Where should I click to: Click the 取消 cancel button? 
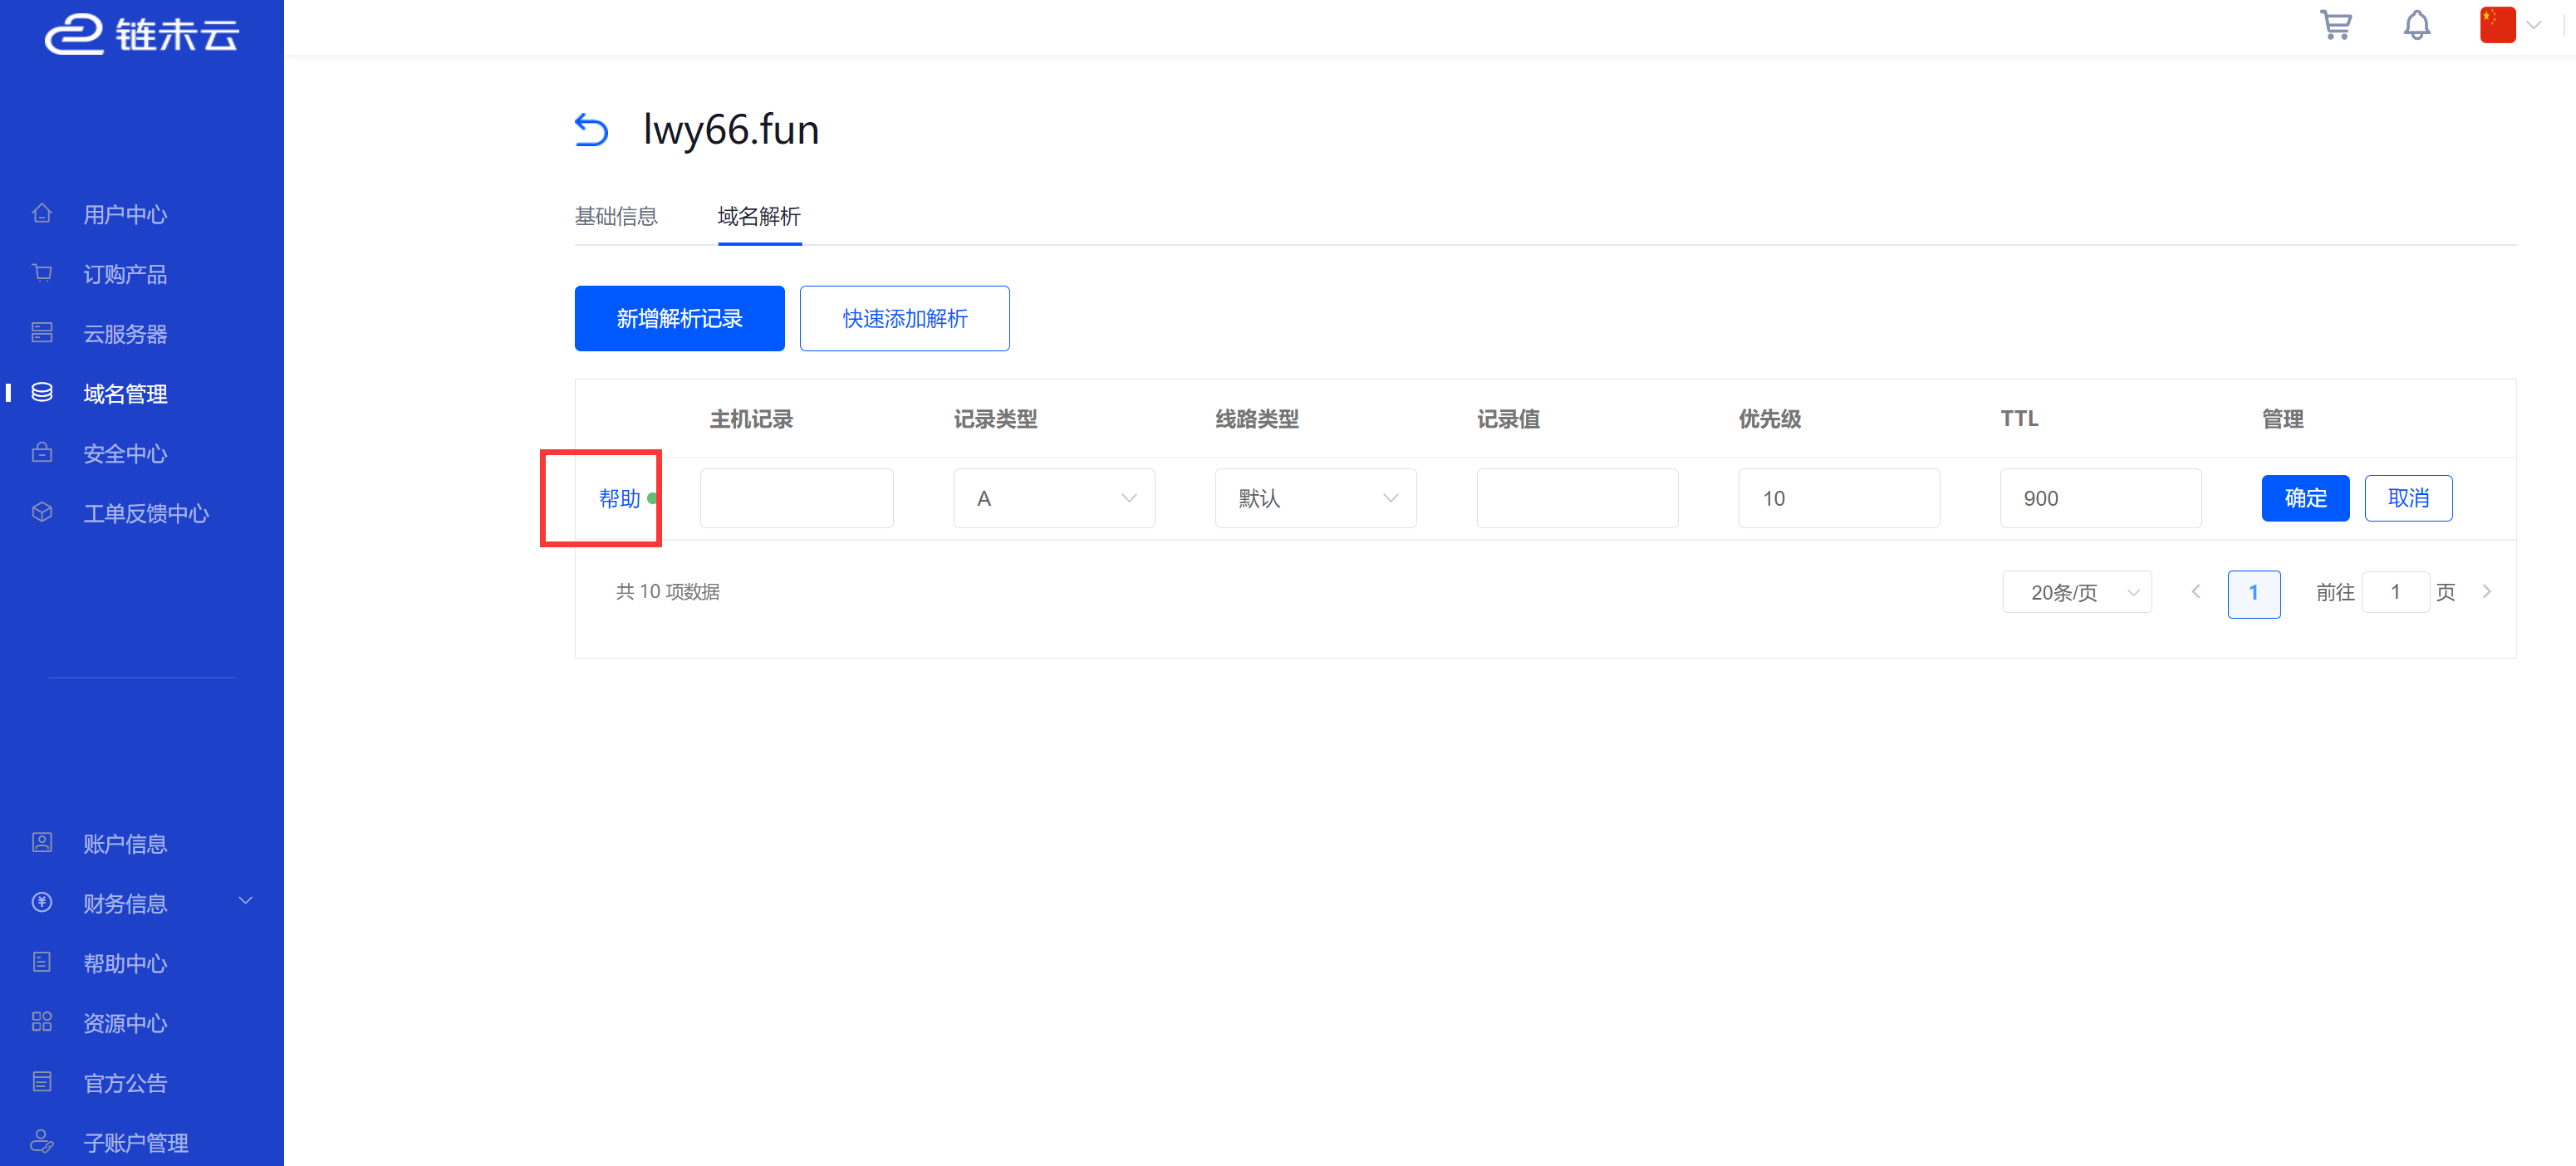pyautogui.click(x=2408, y=498)
